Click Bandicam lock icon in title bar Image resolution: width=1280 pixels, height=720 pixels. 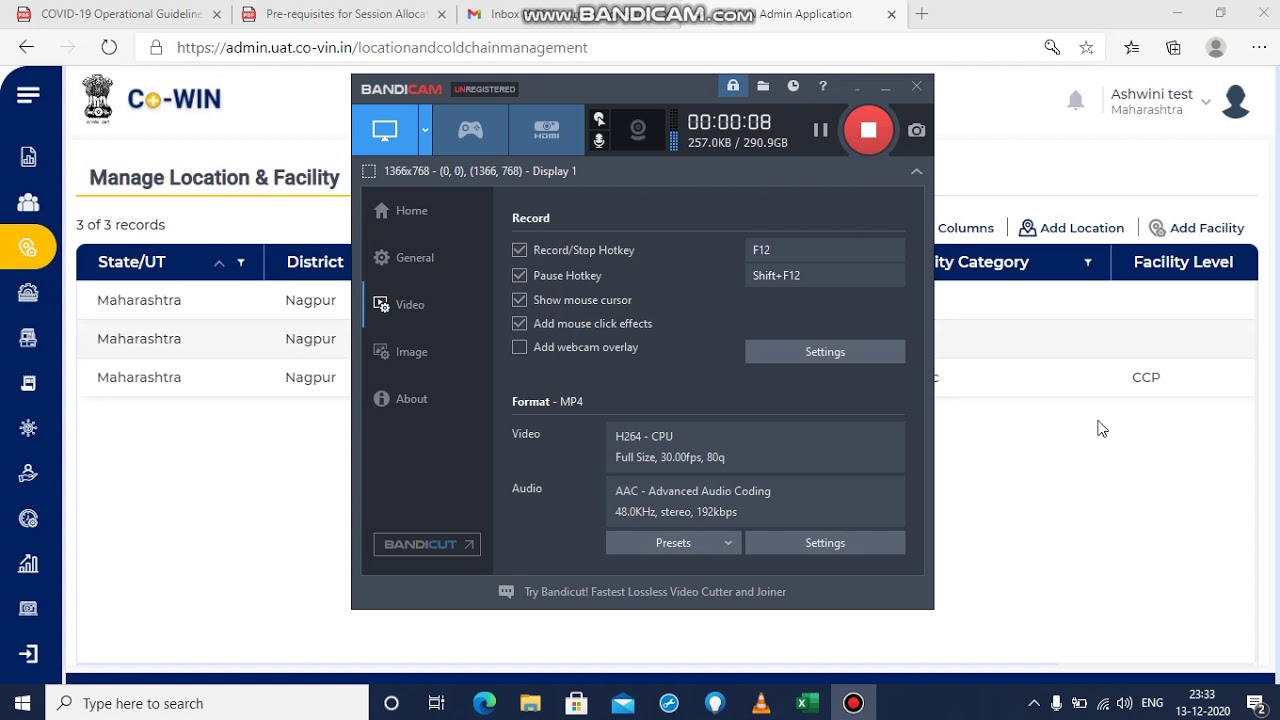coord(733,86)
